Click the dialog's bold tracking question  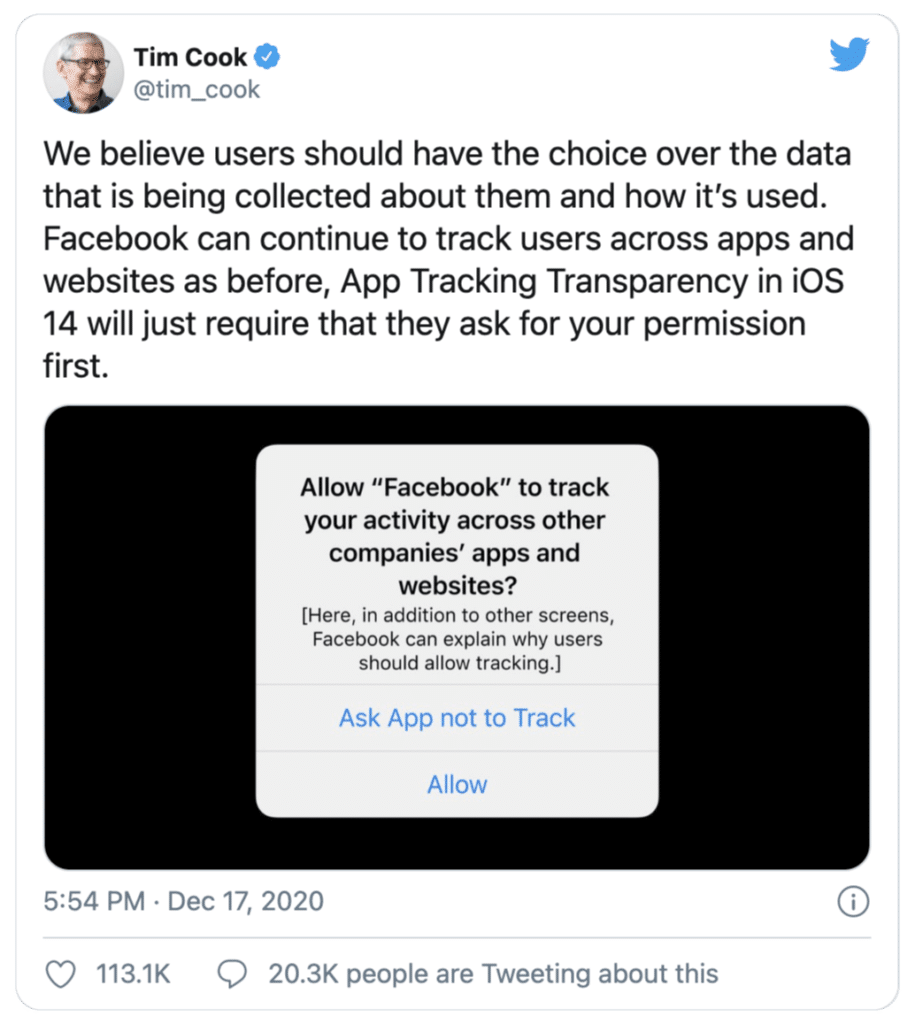[455, 536]
